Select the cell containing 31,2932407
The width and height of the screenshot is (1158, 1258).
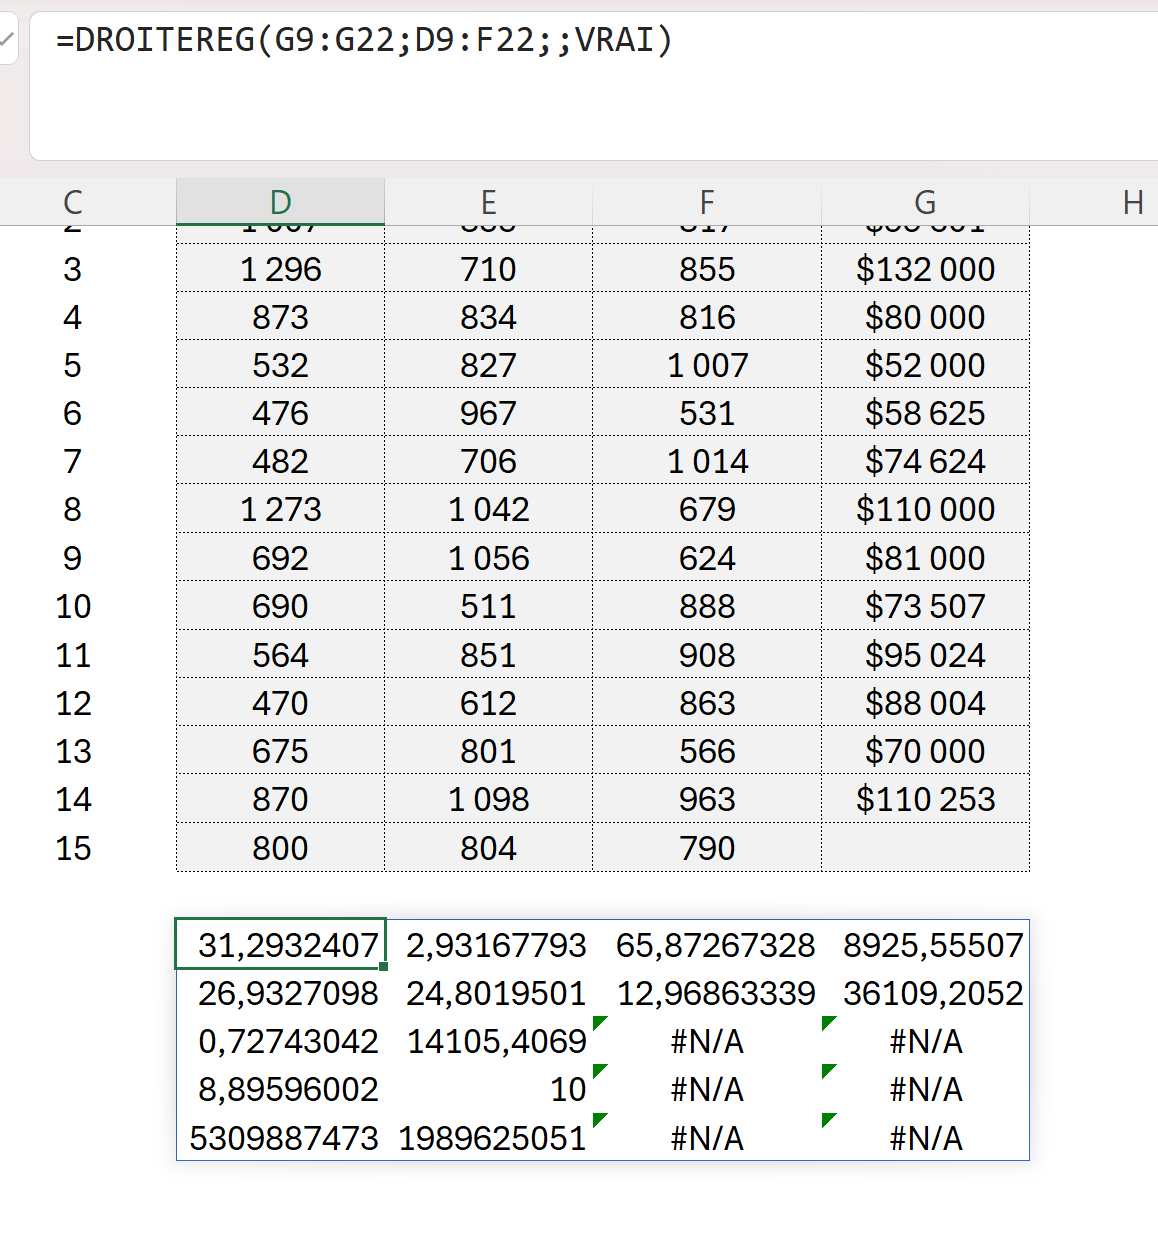point(280,945)
